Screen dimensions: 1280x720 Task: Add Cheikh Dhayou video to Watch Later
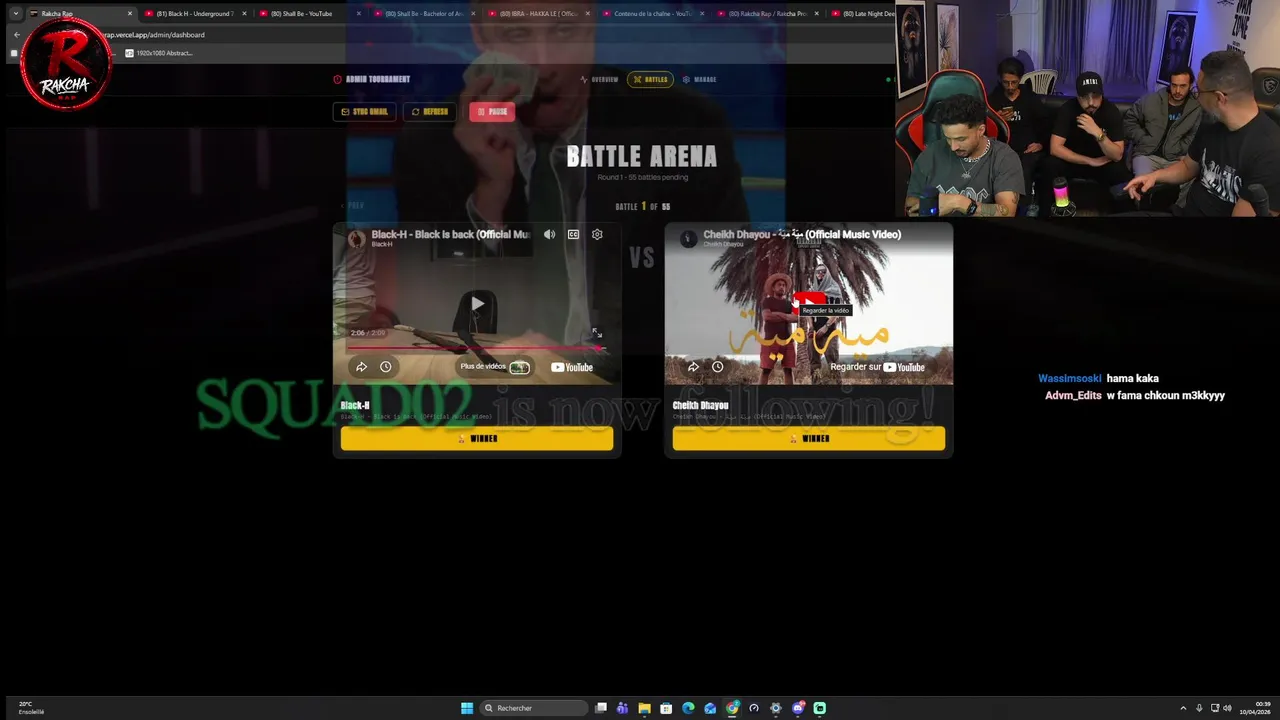(717, 367)
